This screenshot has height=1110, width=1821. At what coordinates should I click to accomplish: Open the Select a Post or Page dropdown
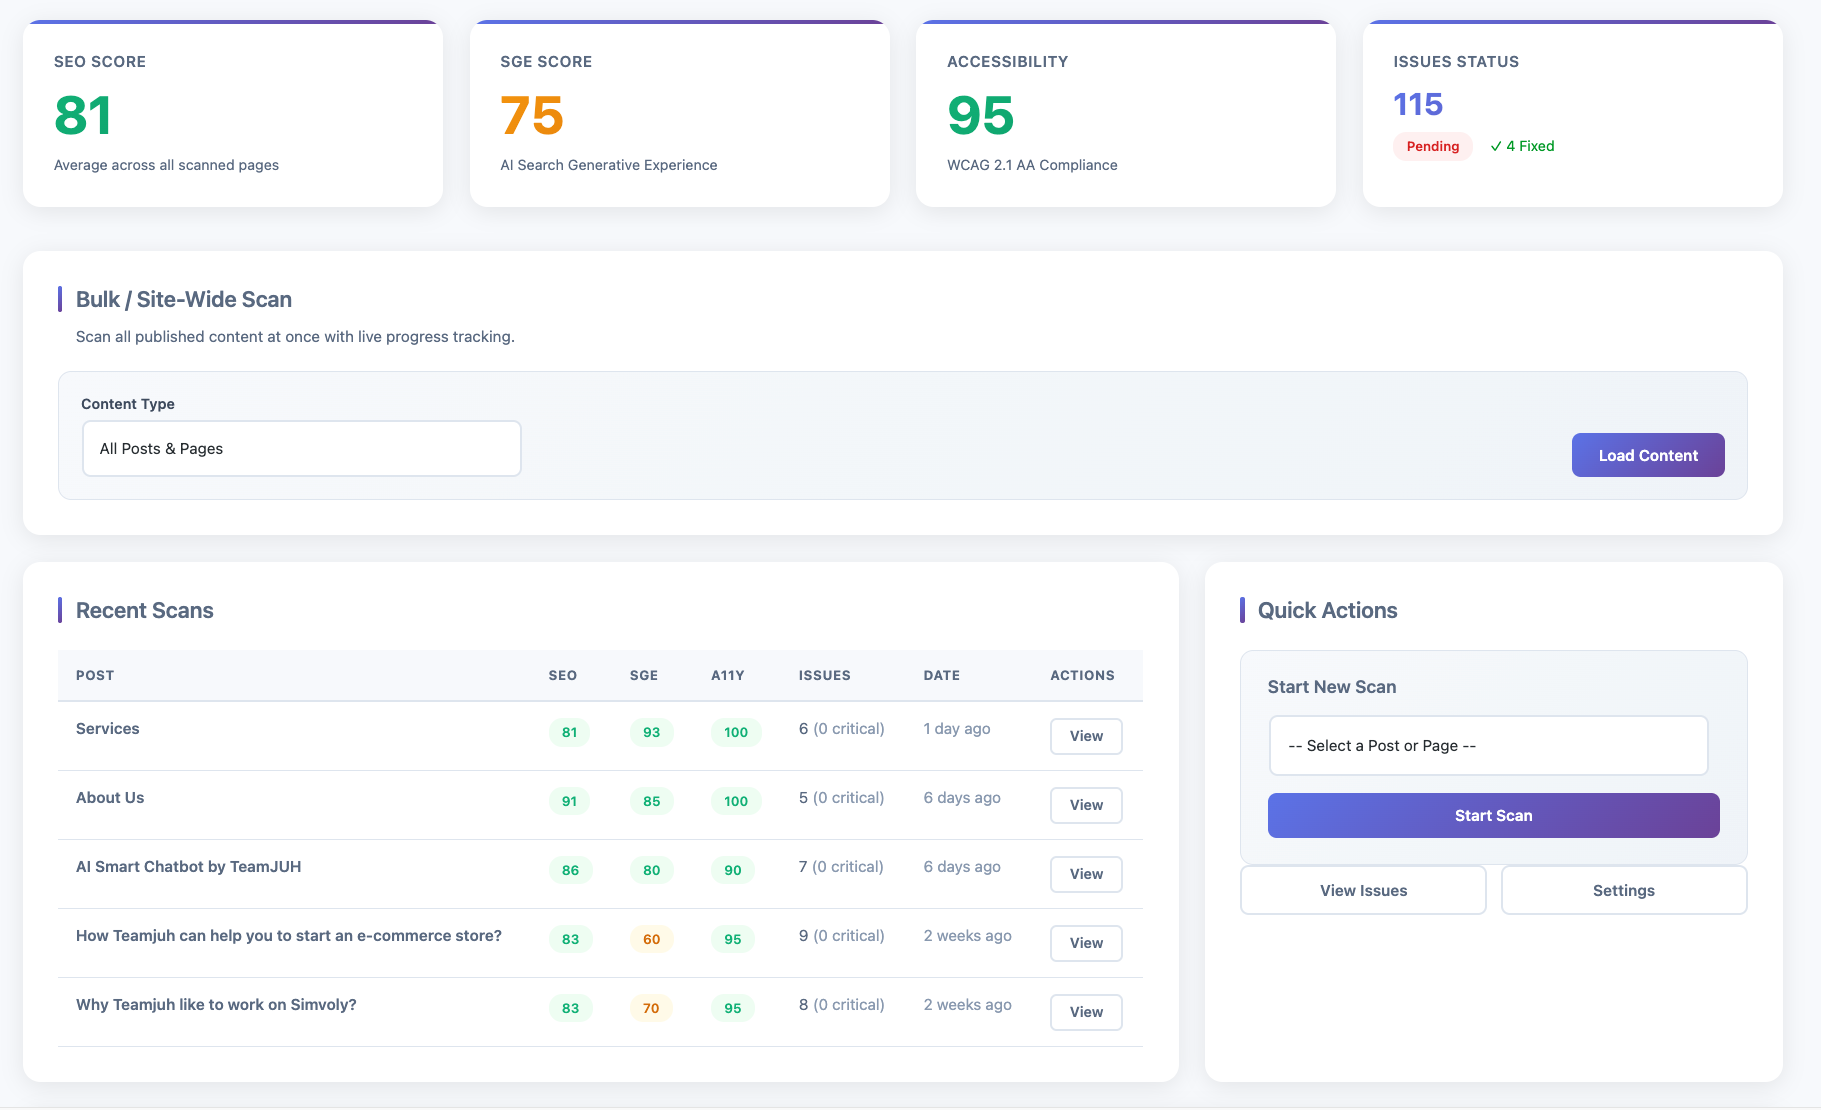pyautogui.click(x=1487, y=746)
